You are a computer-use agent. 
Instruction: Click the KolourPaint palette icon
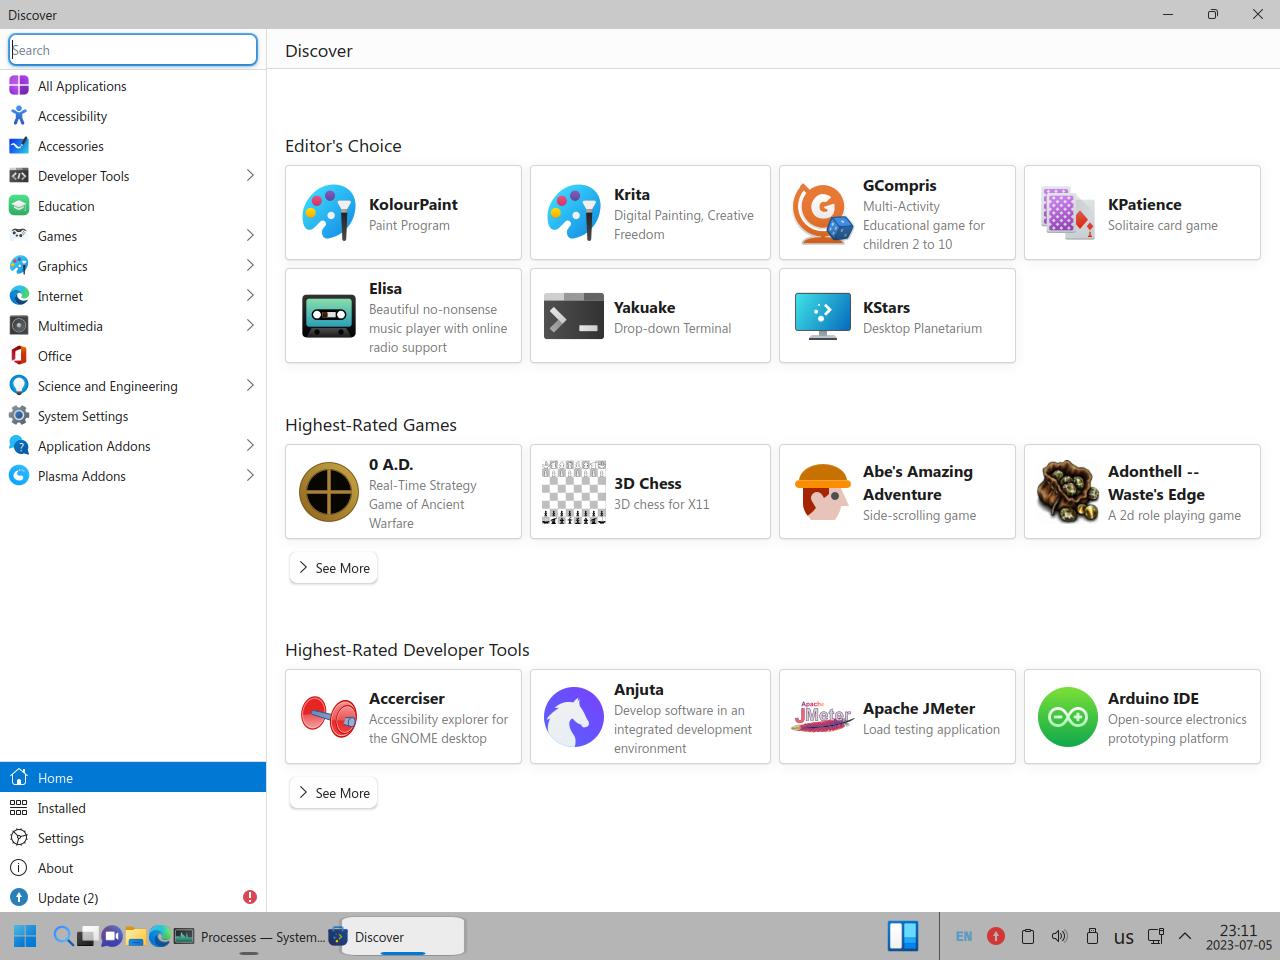pyautogui.click(x=329, y=213)
